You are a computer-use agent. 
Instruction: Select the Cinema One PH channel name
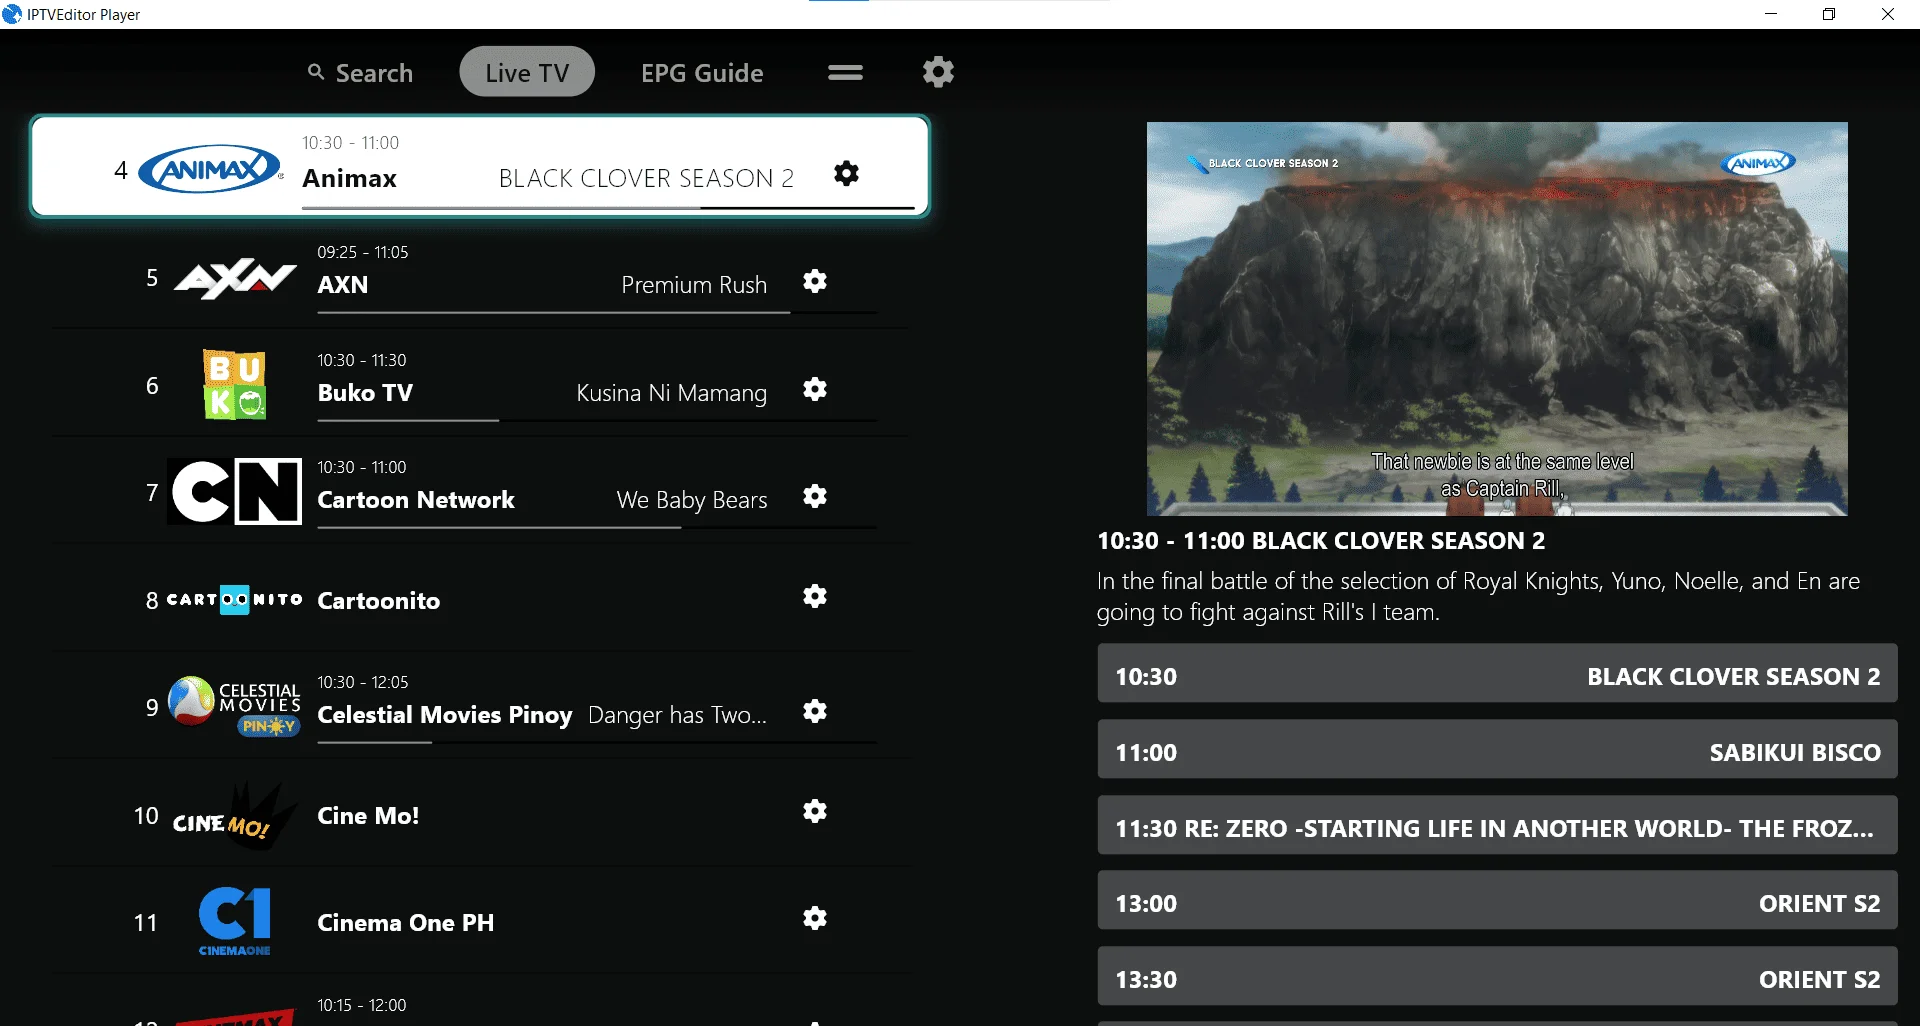tap(406, 923)
